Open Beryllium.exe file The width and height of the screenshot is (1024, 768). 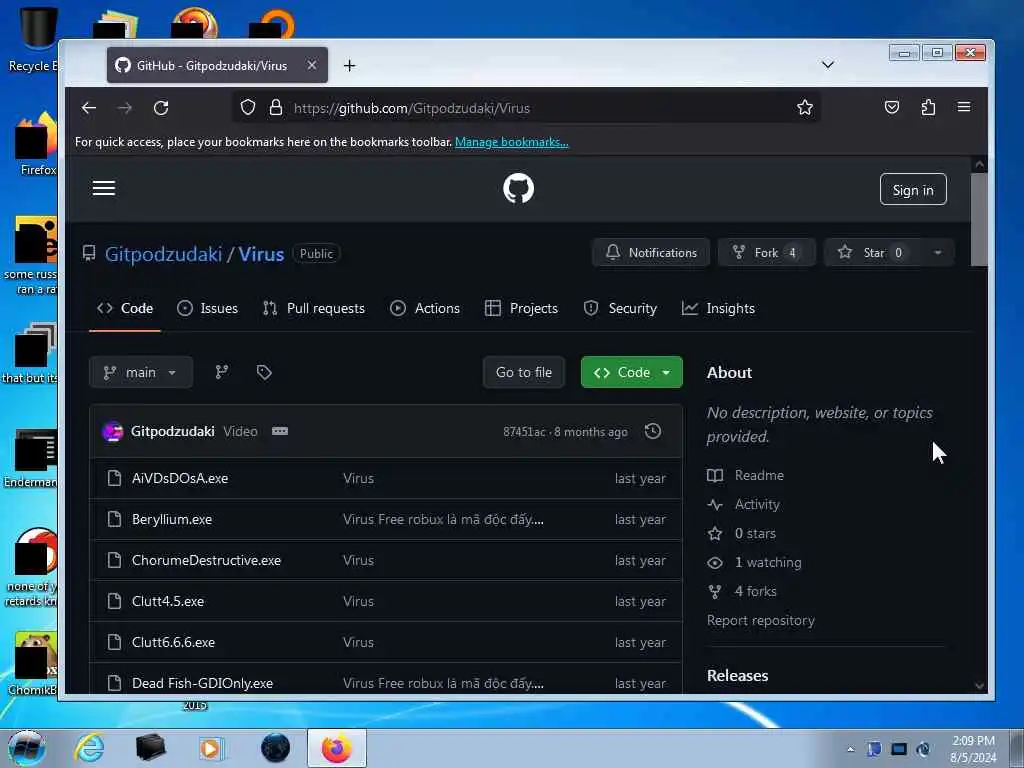(172, 519)
